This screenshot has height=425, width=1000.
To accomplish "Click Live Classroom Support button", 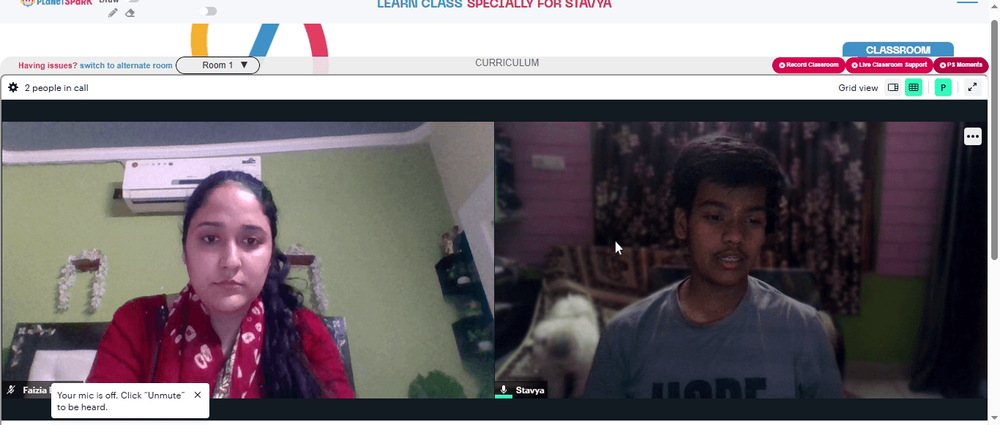I will (889, 65).
